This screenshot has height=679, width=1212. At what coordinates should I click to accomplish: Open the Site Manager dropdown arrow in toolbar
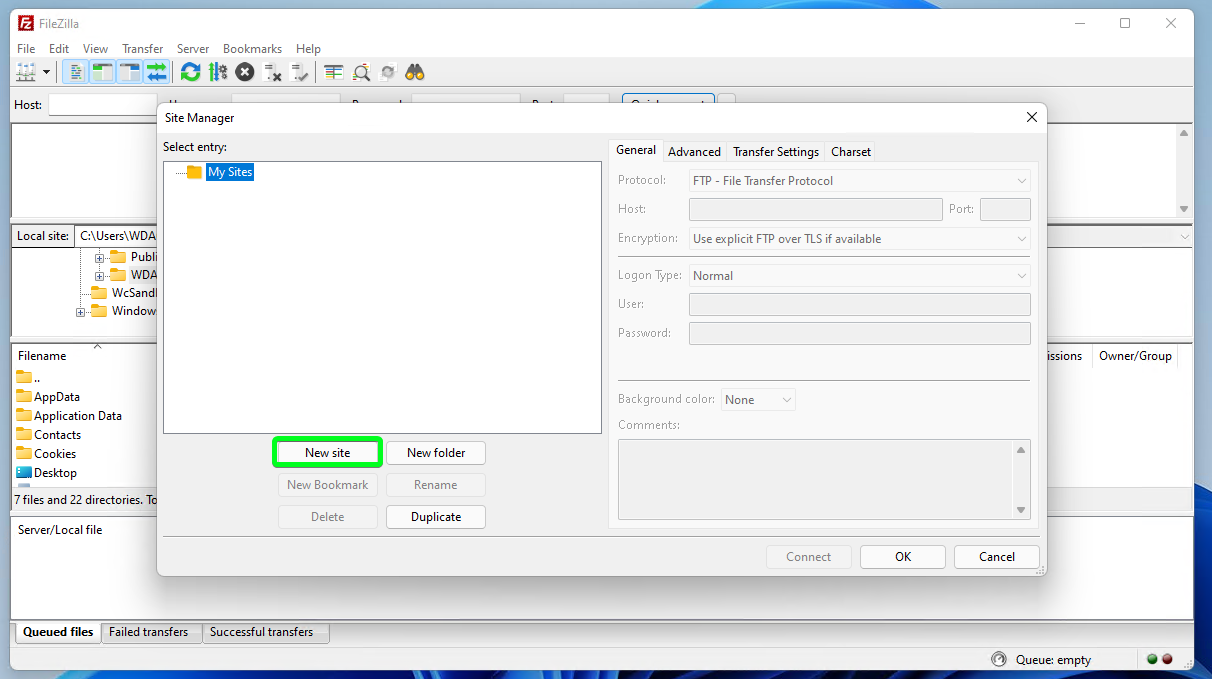46,72
